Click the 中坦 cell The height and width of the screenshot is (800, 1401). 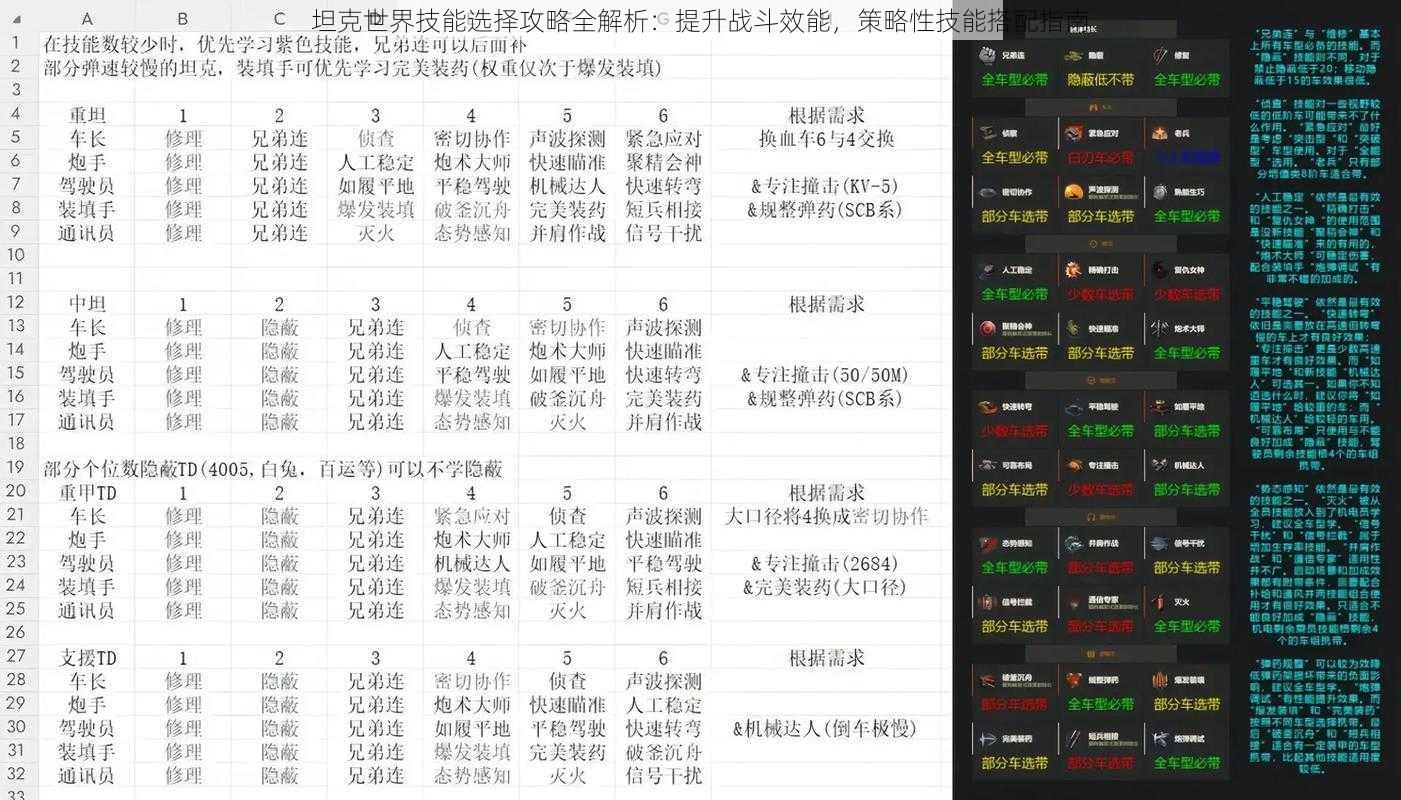pyautogui.click(x=87, y=303)
